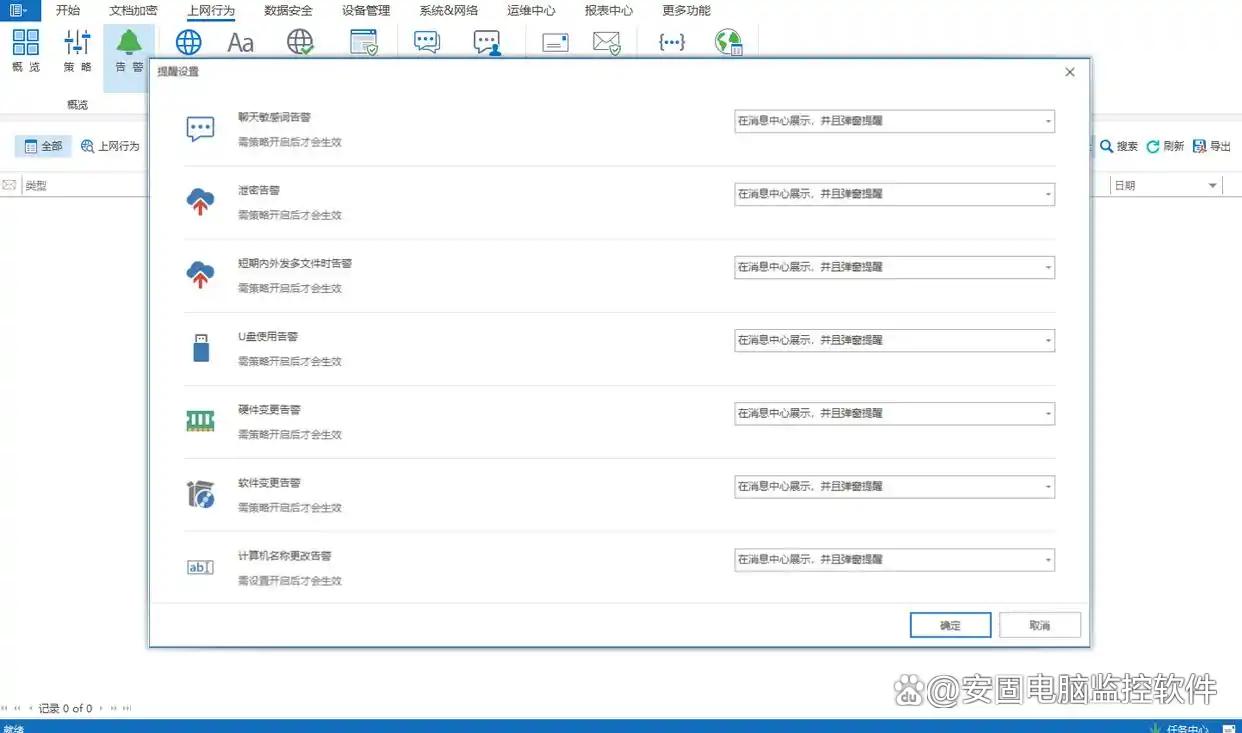Click the U盘使用告警 USB drive icon
1242x733 pixels.
point(201,348)
